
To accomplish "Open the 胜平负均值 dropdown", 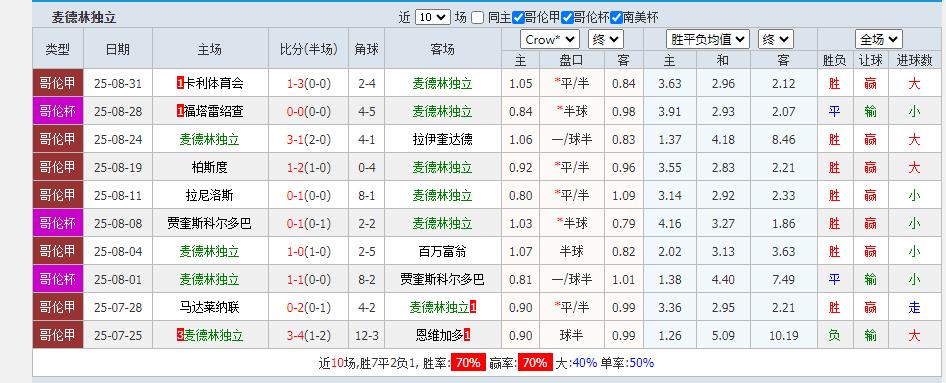I will coord(708,40).
